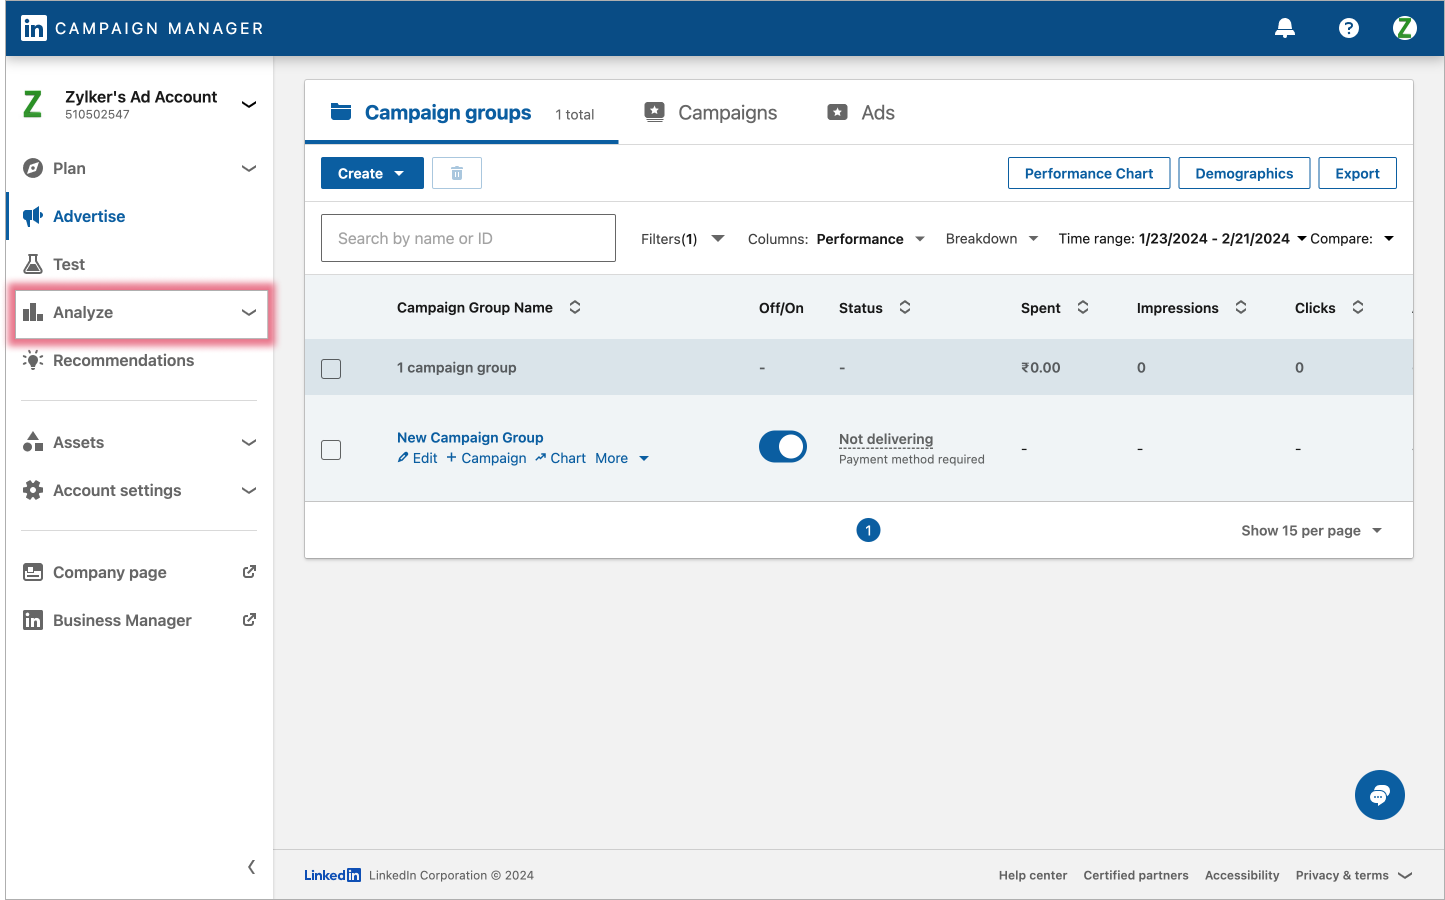Collapse the sidebar with the arrow icon

pos(251,867)
